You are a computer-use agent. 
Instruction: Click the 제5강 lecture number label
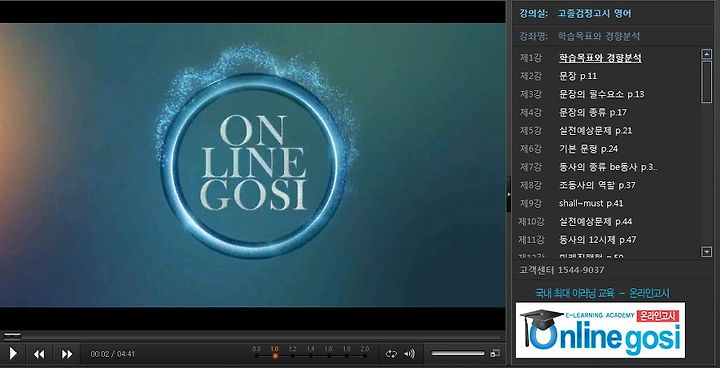531,130
